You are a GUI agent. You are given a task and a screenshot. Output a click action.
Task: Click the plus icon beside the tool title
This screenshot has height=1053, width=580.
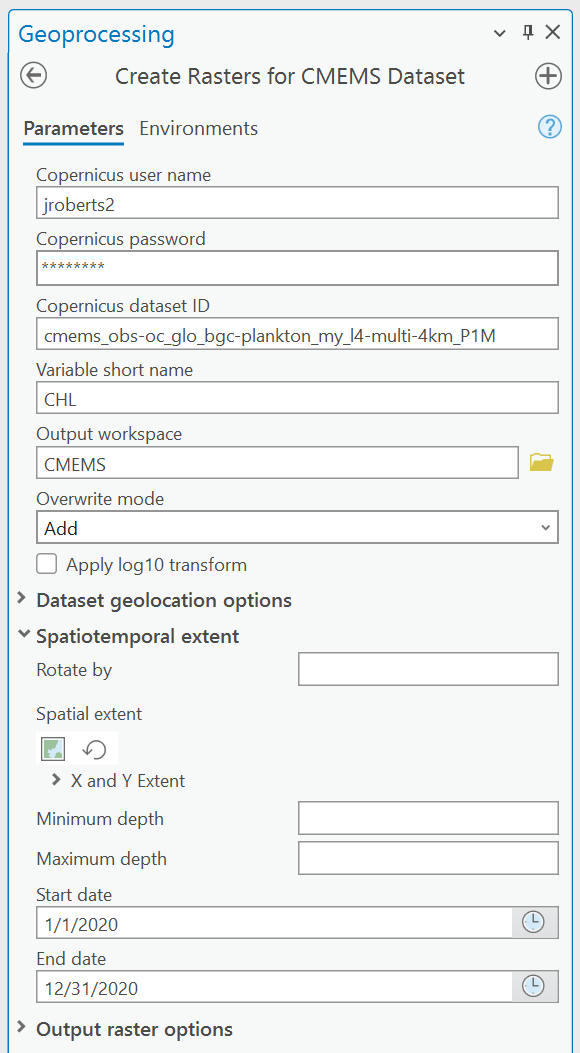pyautogui.click(x=548, y=76)
